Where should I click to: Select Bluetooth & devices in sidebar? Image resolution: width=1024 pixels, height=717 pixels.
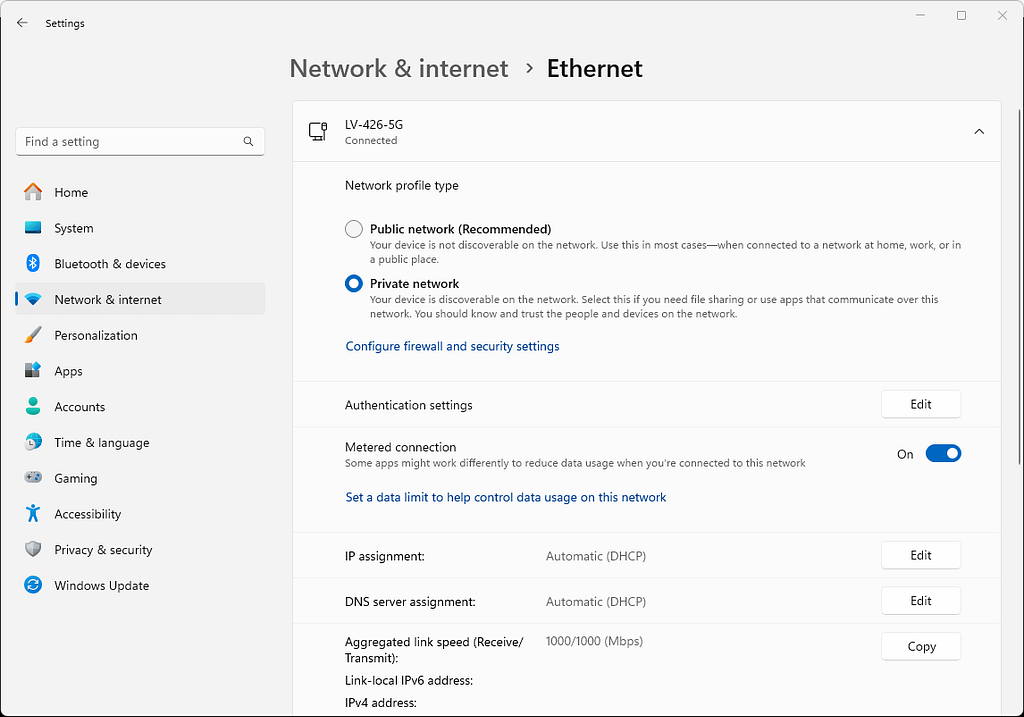pyautogui.click(x=110, y=263)
